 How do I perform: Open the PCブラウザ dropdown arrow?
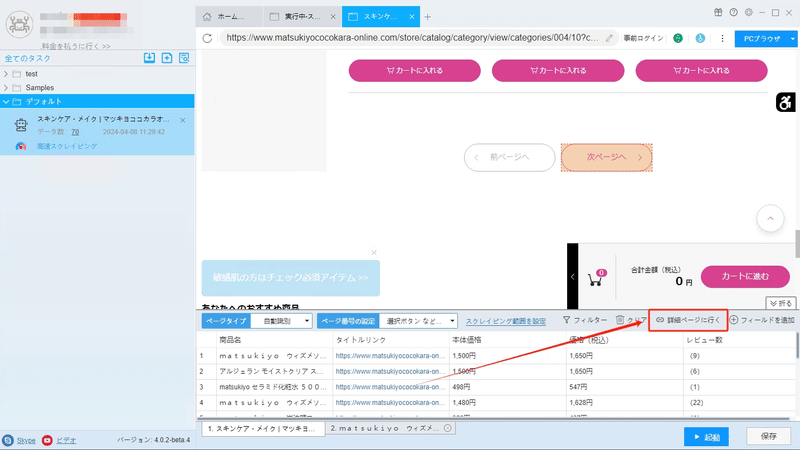(792, 38)
